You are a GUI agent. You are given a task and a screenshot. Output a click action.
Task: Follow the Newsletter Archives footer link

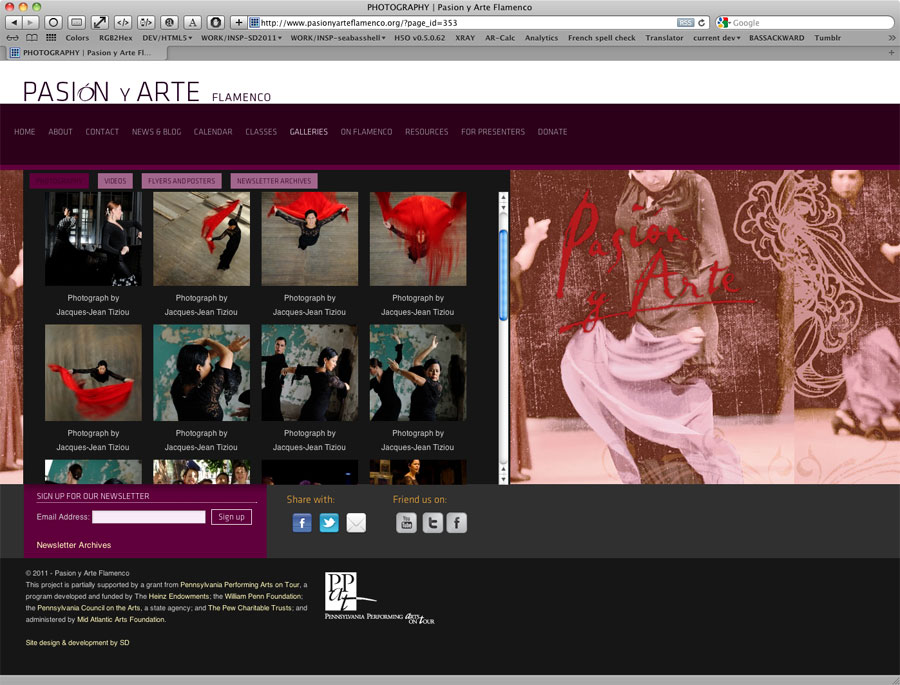tap(74, 545)
